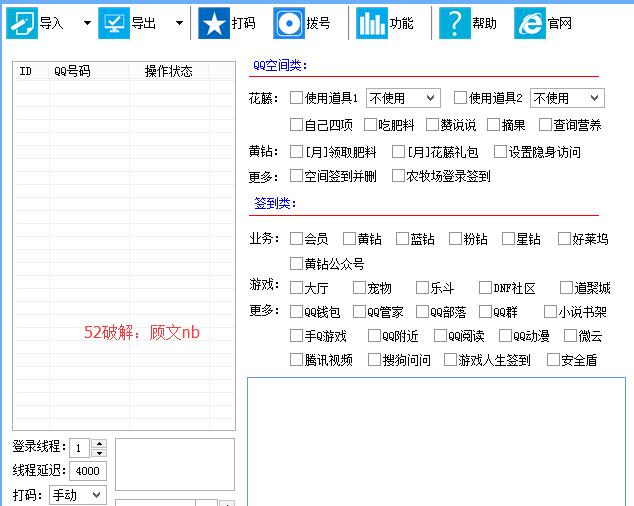
Task: Click the QQ号码 column header
Action: (x=89, y=71)
